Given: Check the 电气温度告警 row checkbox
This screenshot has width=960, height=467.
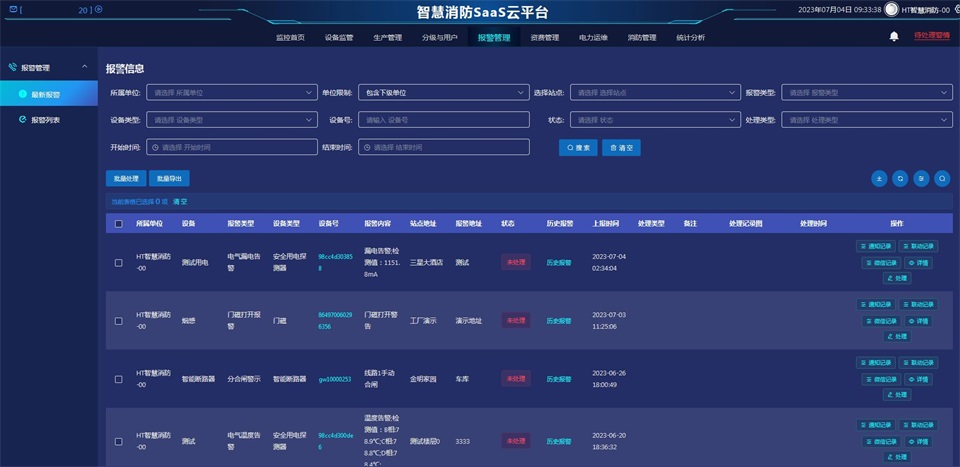Looking at the screenshot, I should tap(119, 441).
